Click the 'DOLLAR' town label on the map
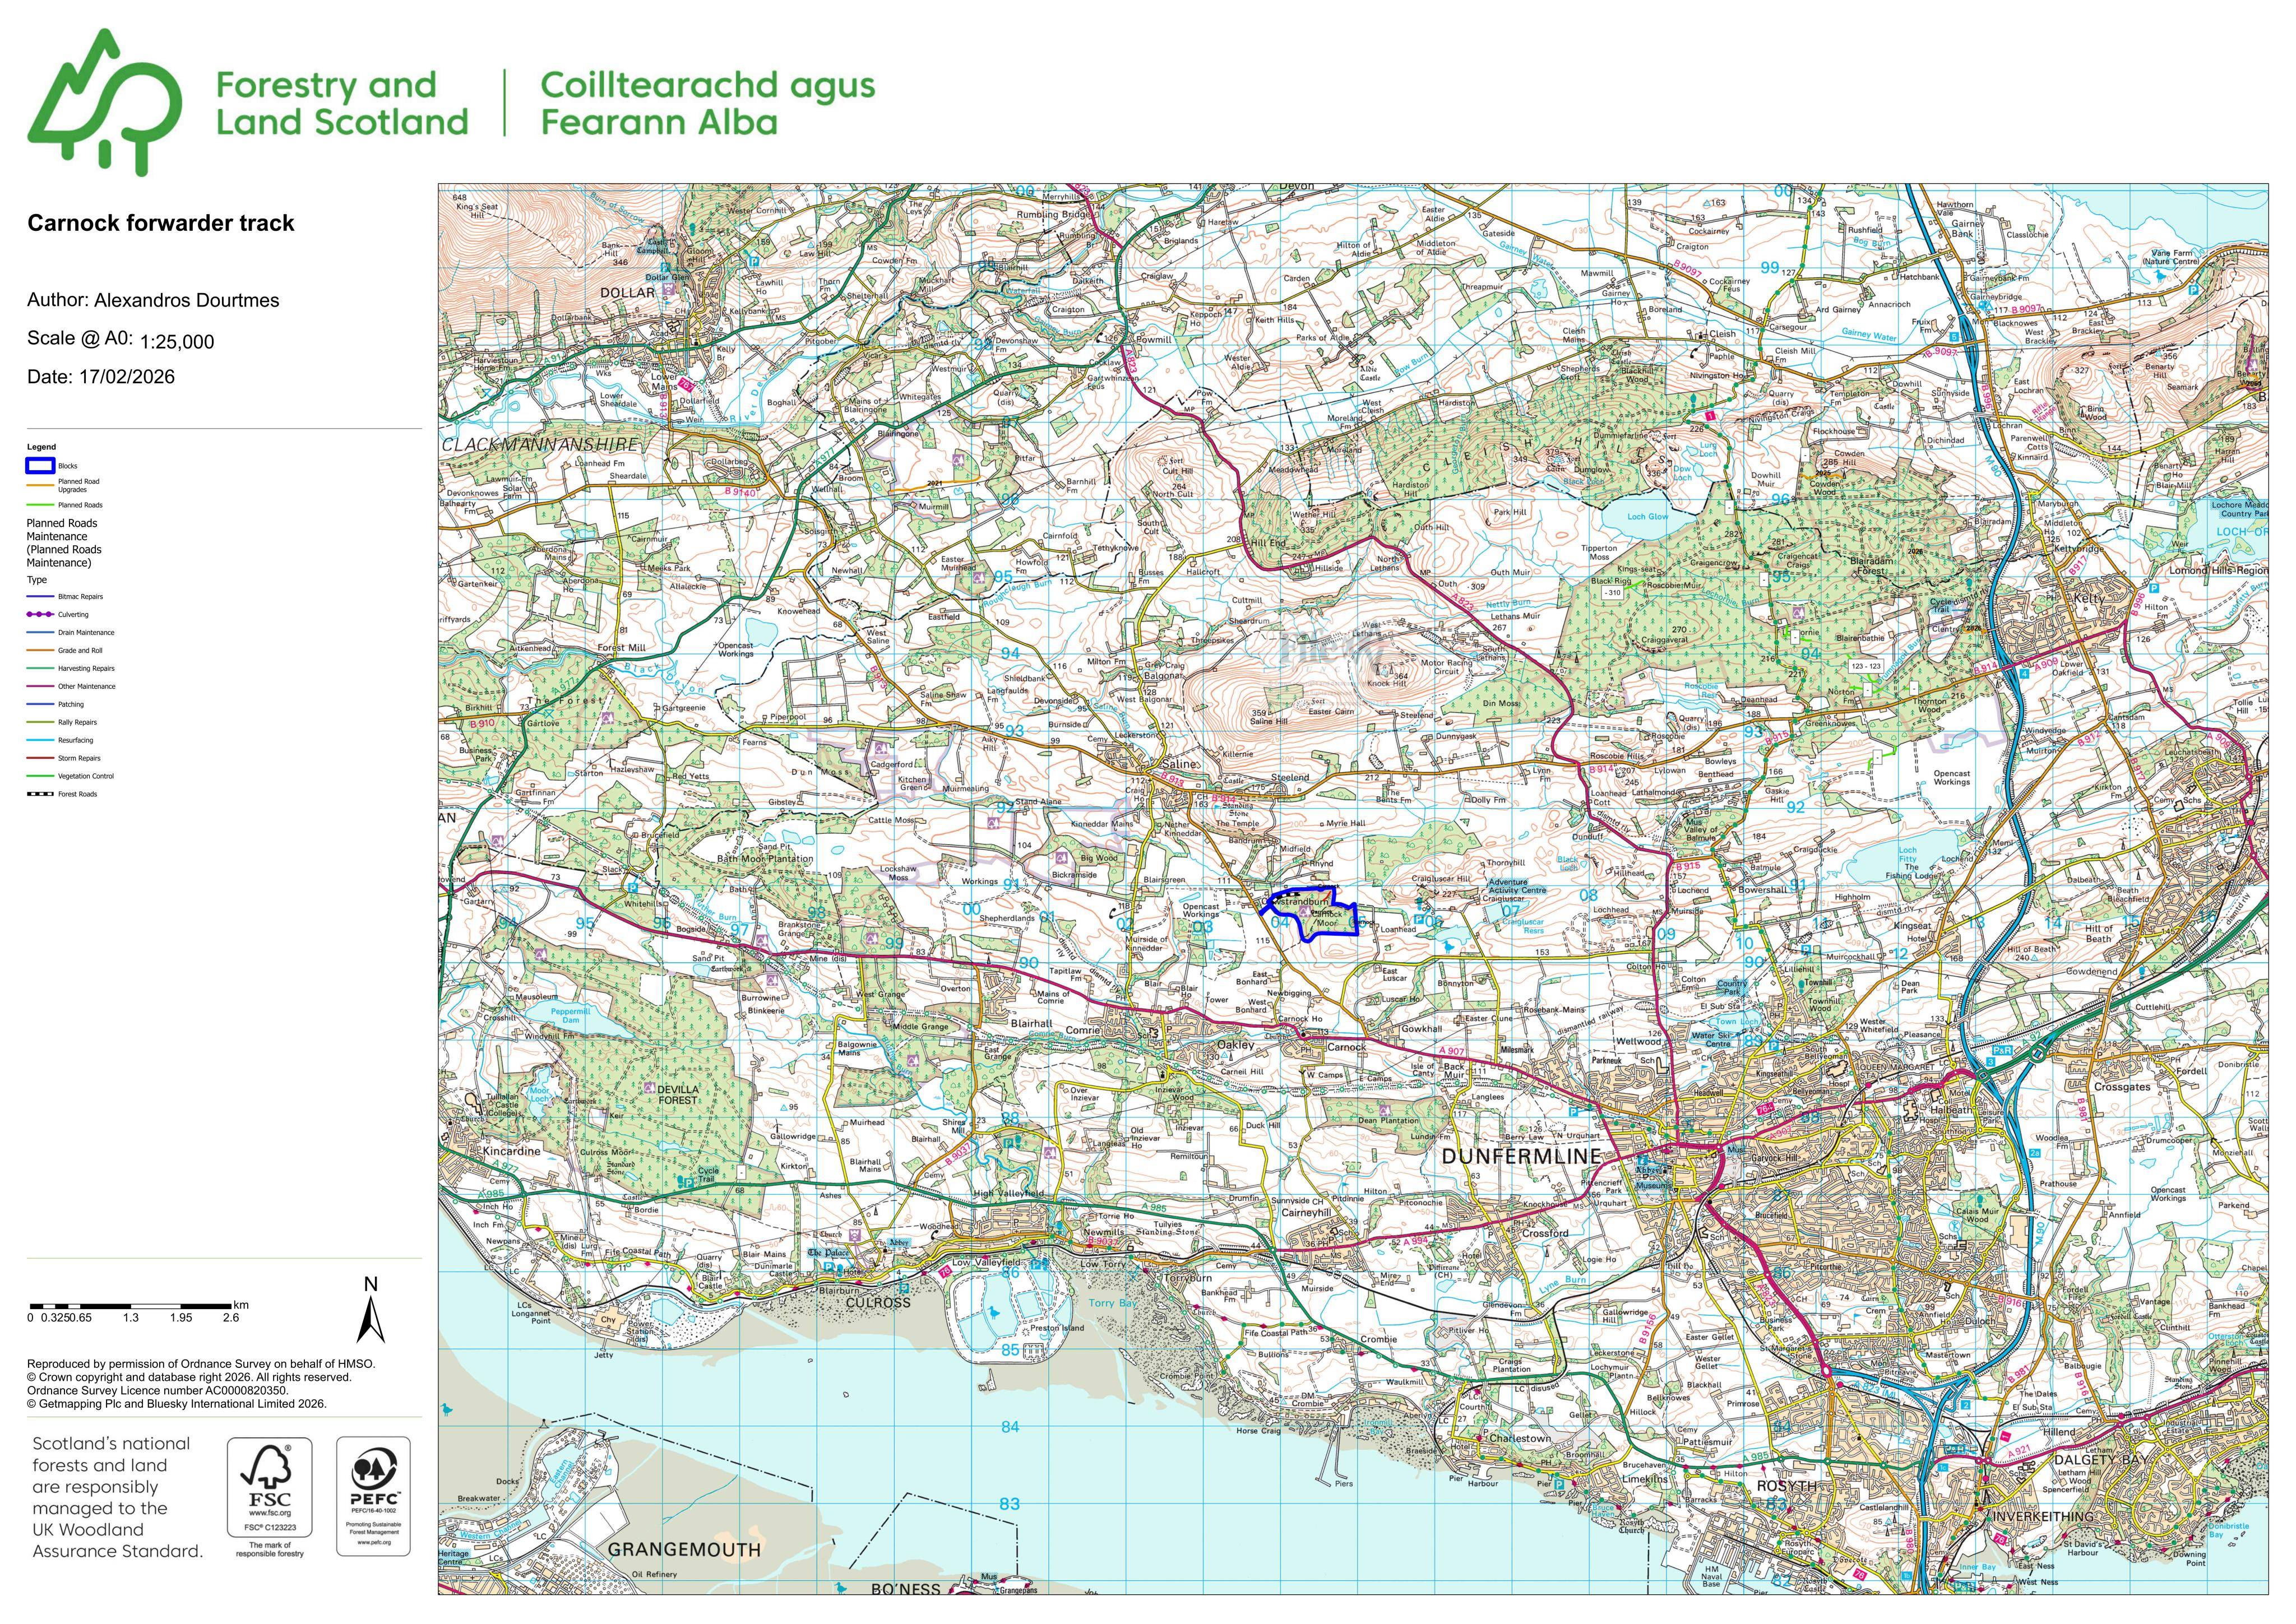This screenshot has width=2296, height=1624. [627, 293]
